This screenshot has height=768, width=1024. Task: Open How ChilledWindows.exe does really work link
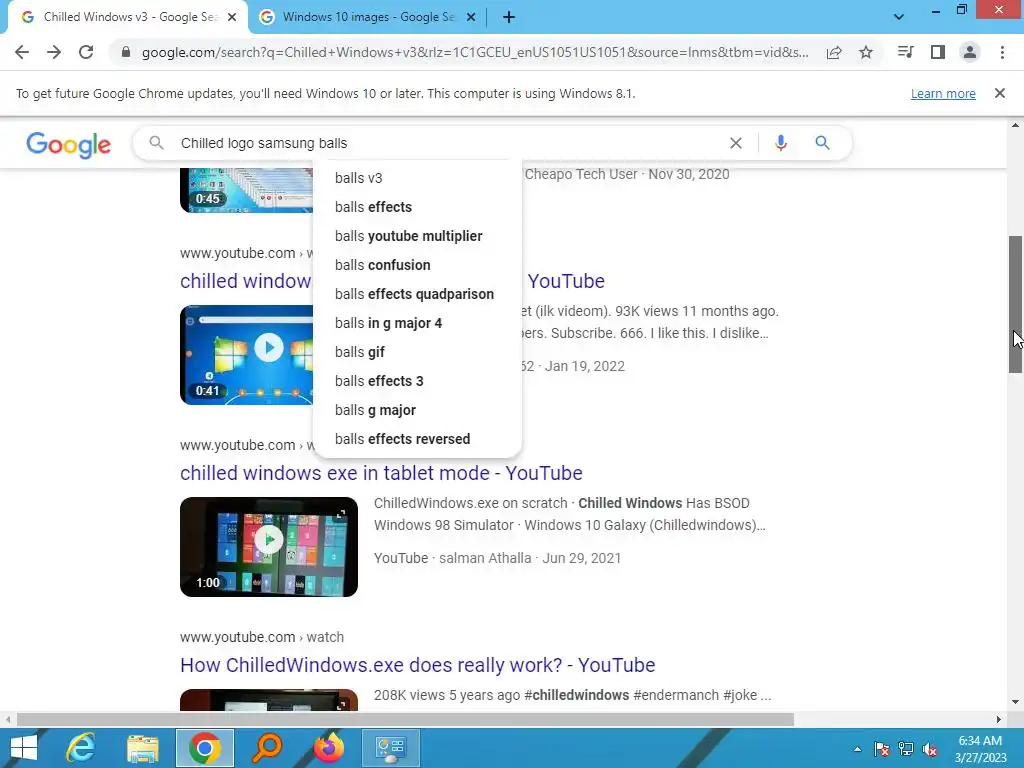click(417, 665)
